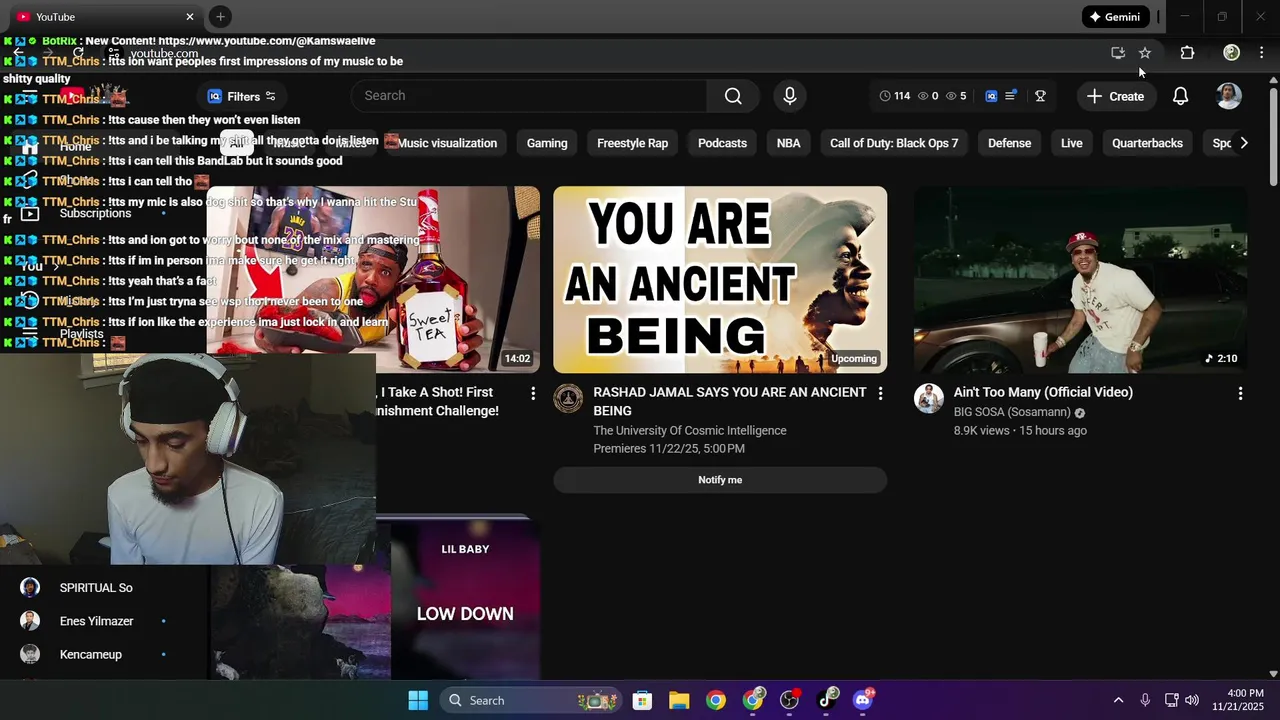
Task: Select the Quarterbacks chip
Action: click(x=1147, y=143)
